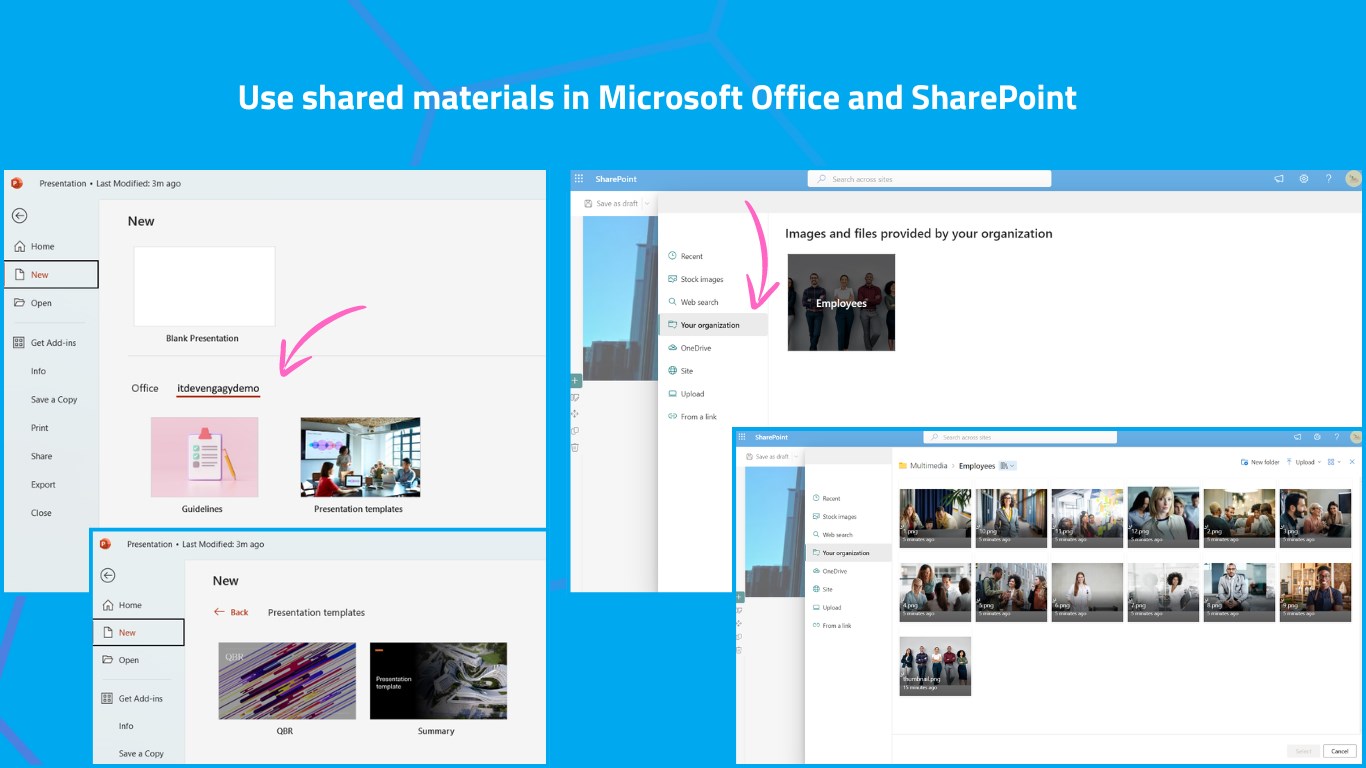Viewport: 1366px width, 768px height.
Task: Select Stock images in Employees picker sidebar
Action: pyautogui.click(x=834, y=517)
